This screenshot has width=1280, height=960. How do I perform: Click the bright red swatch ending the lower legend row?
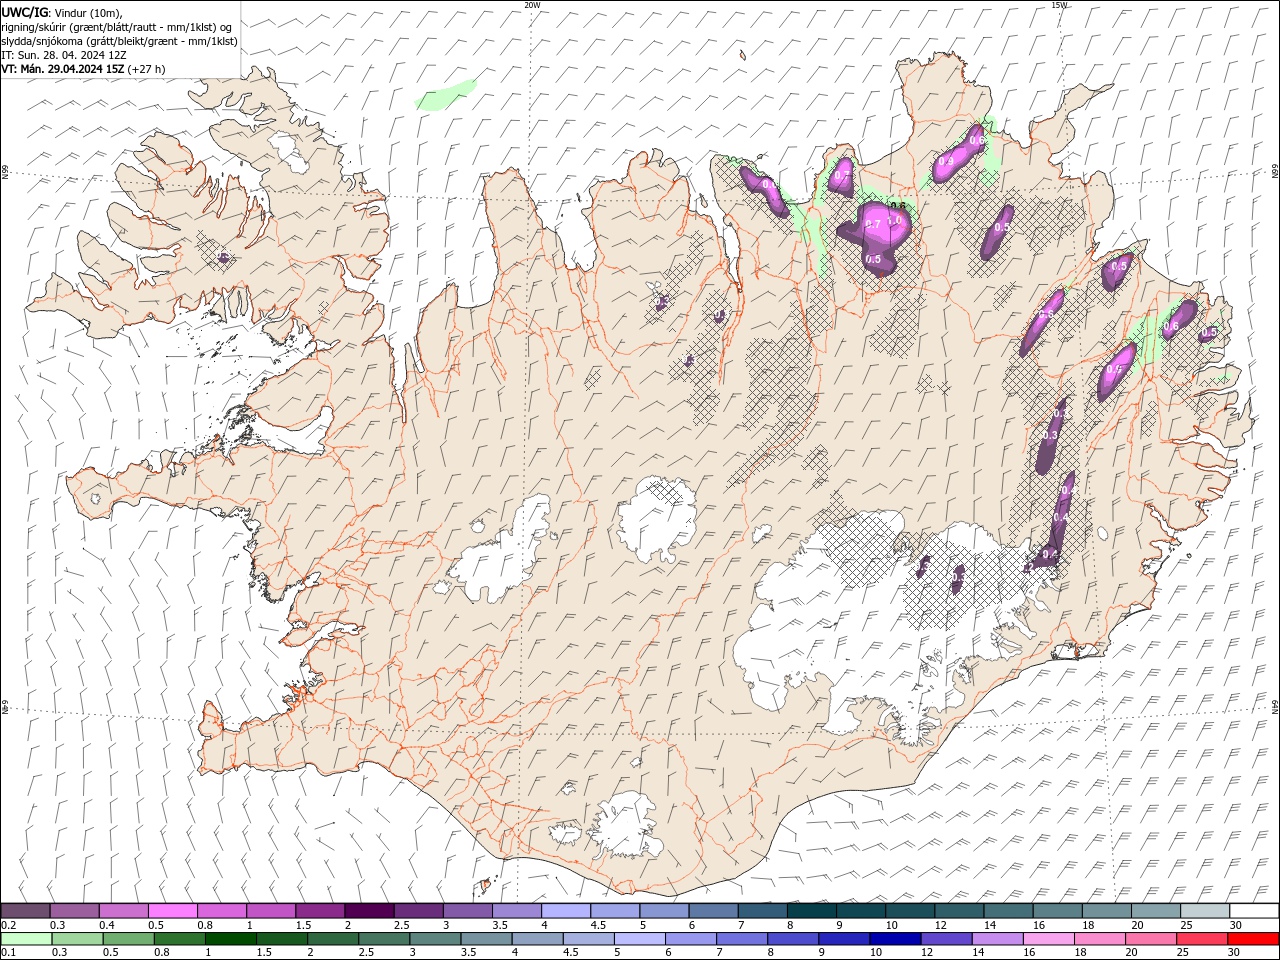pyautogui.click(x=1254, y=939)
